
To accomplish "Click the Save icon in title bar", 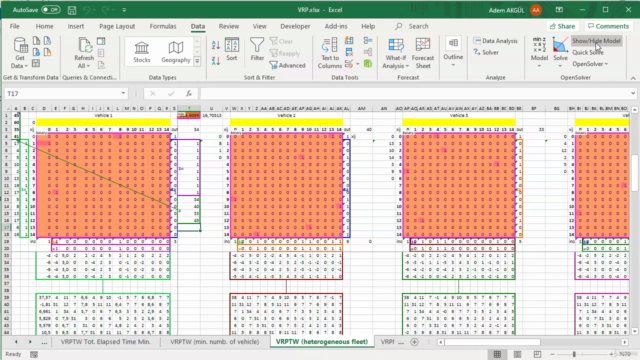I will point(72,10).
